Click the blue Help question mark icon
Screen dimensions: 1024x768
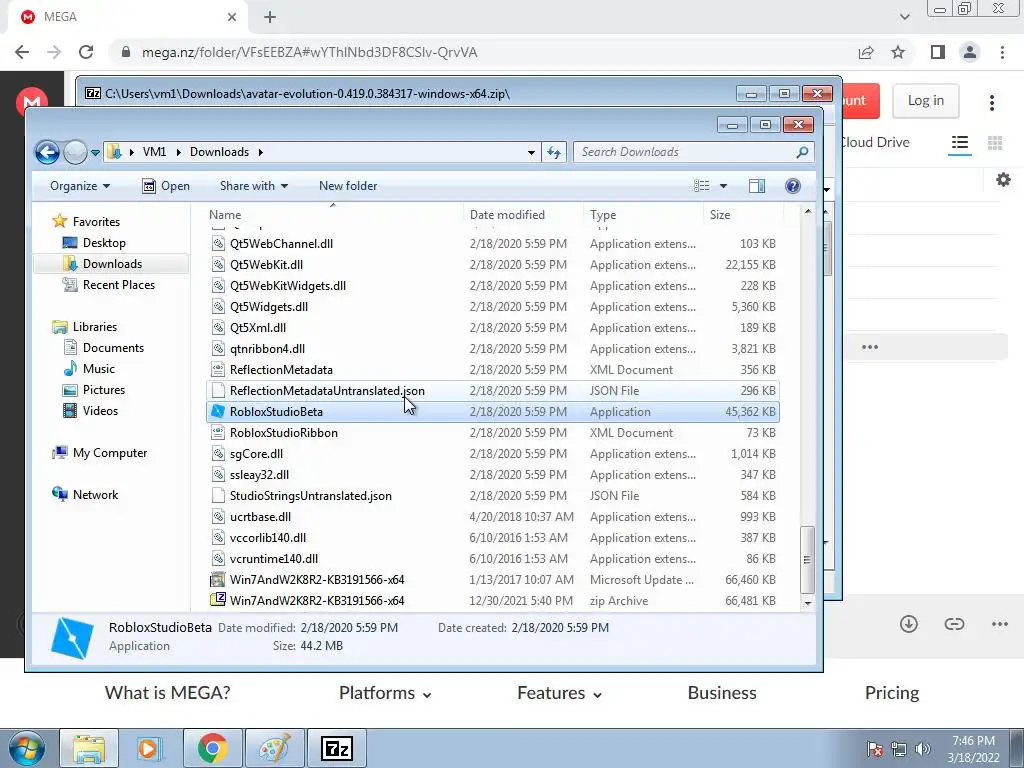[x=793, y=186]
